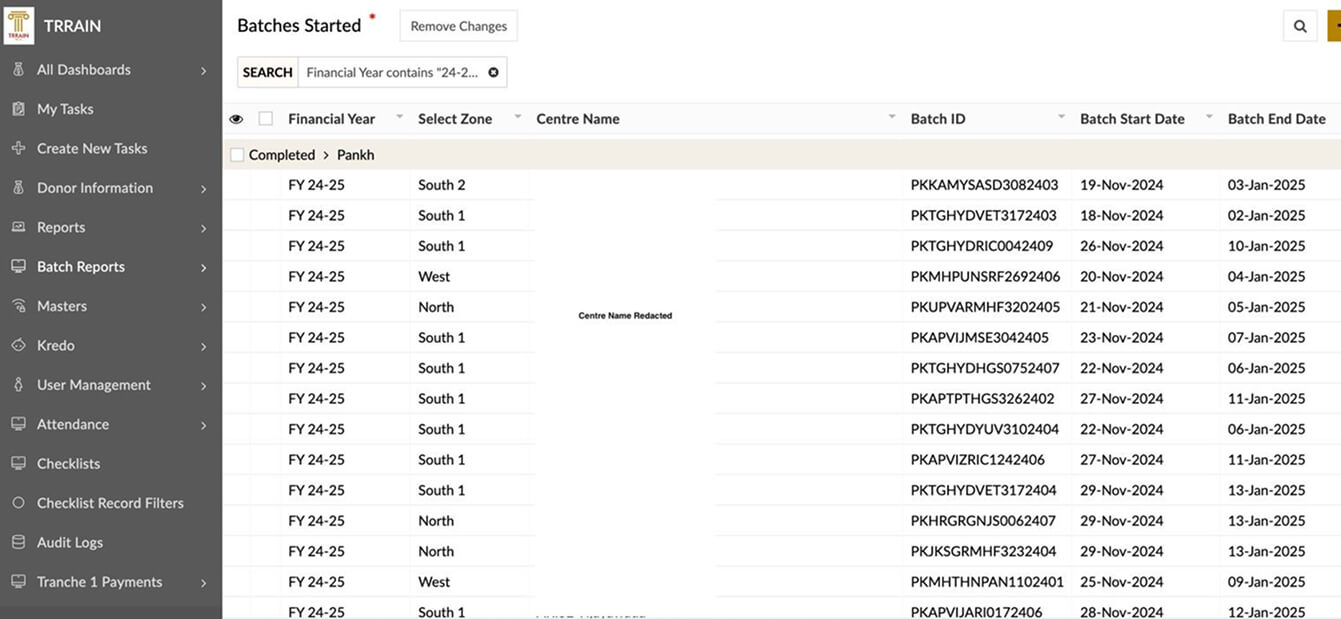Screen dimensions: 1341x619
Task: Click the My Tasks sidebar icon
Action: (18, 109)
